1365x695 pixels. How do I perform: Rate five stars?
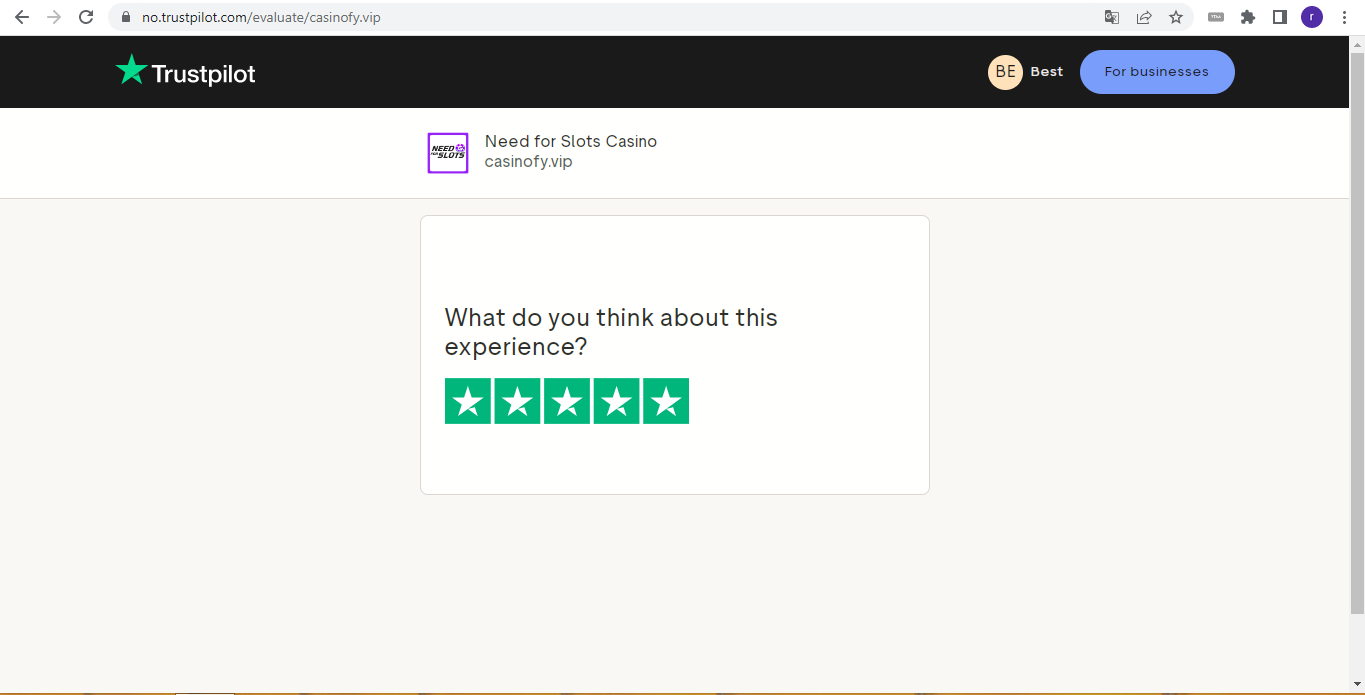(x=666, y=401)
